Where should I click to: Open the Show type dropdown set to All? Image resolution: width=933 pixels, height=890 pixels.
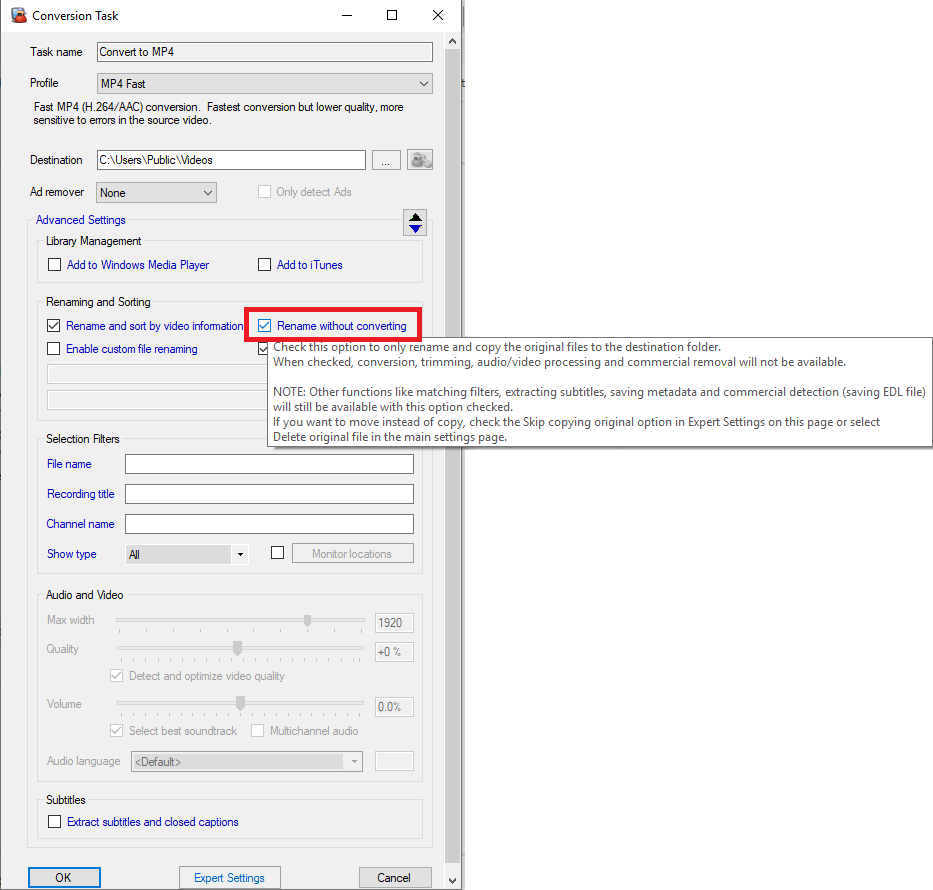tap(187, 554)
